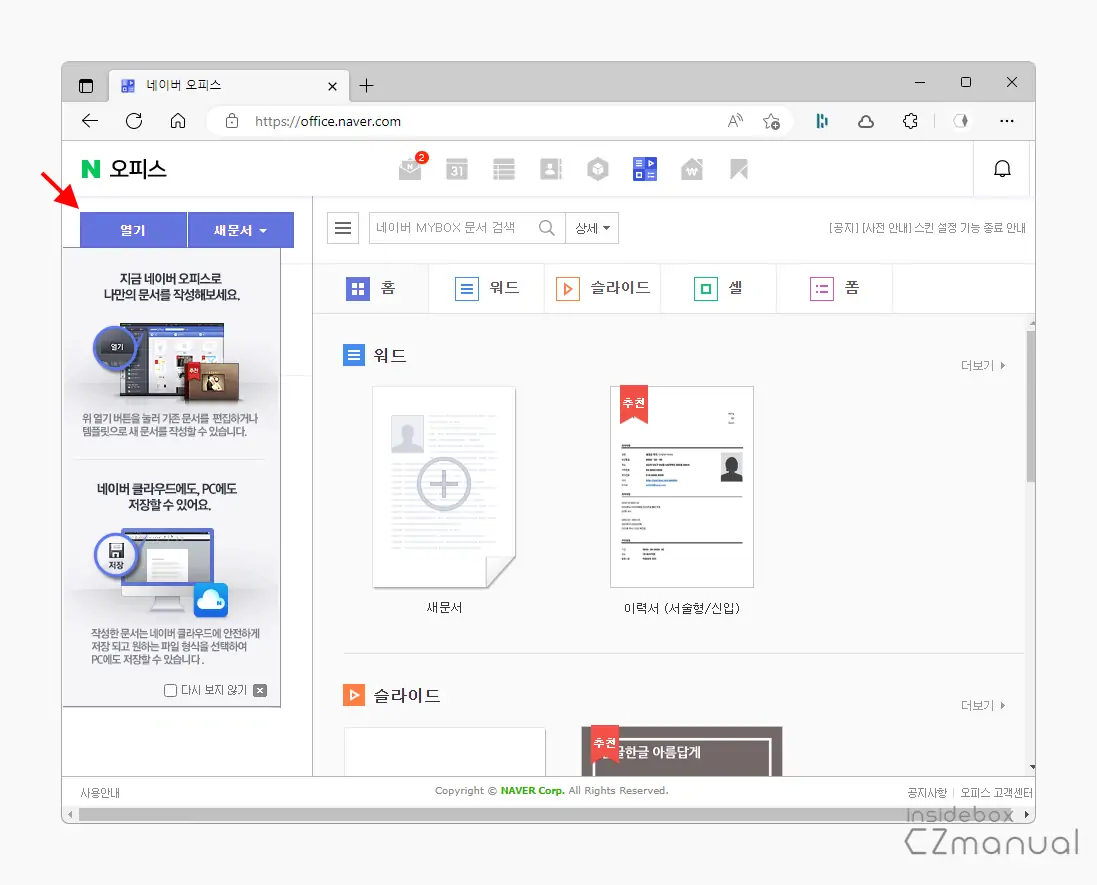Create a 새문서 blank word thumbnail
The height and width of the screenshot is (885, 1097).
444,487
